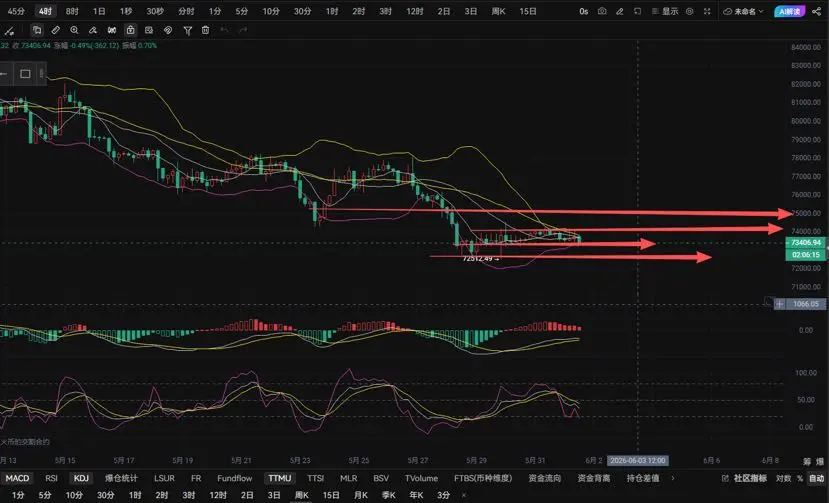The width and height of the screenshot is (829, 503).
Task: Enable the 资金背离 indicator
Action: [594, 478]
